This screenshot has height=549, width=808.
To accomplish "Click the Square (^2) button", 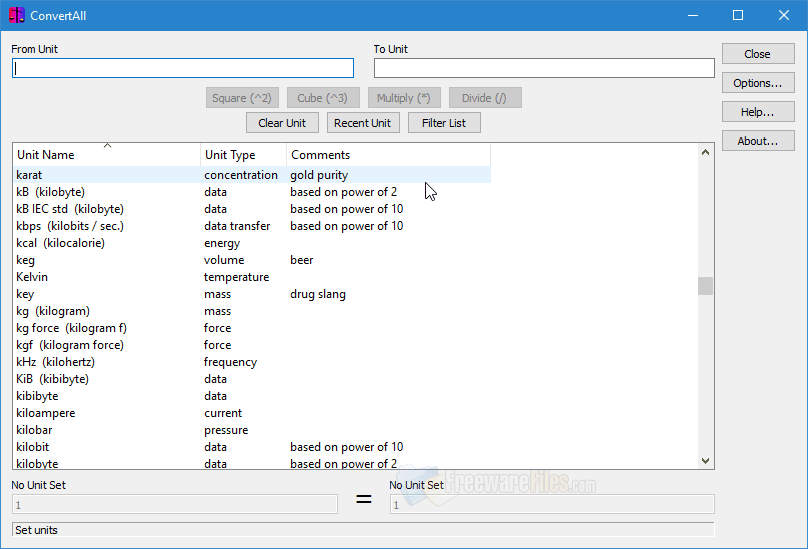I will click(x=242, y=98).
